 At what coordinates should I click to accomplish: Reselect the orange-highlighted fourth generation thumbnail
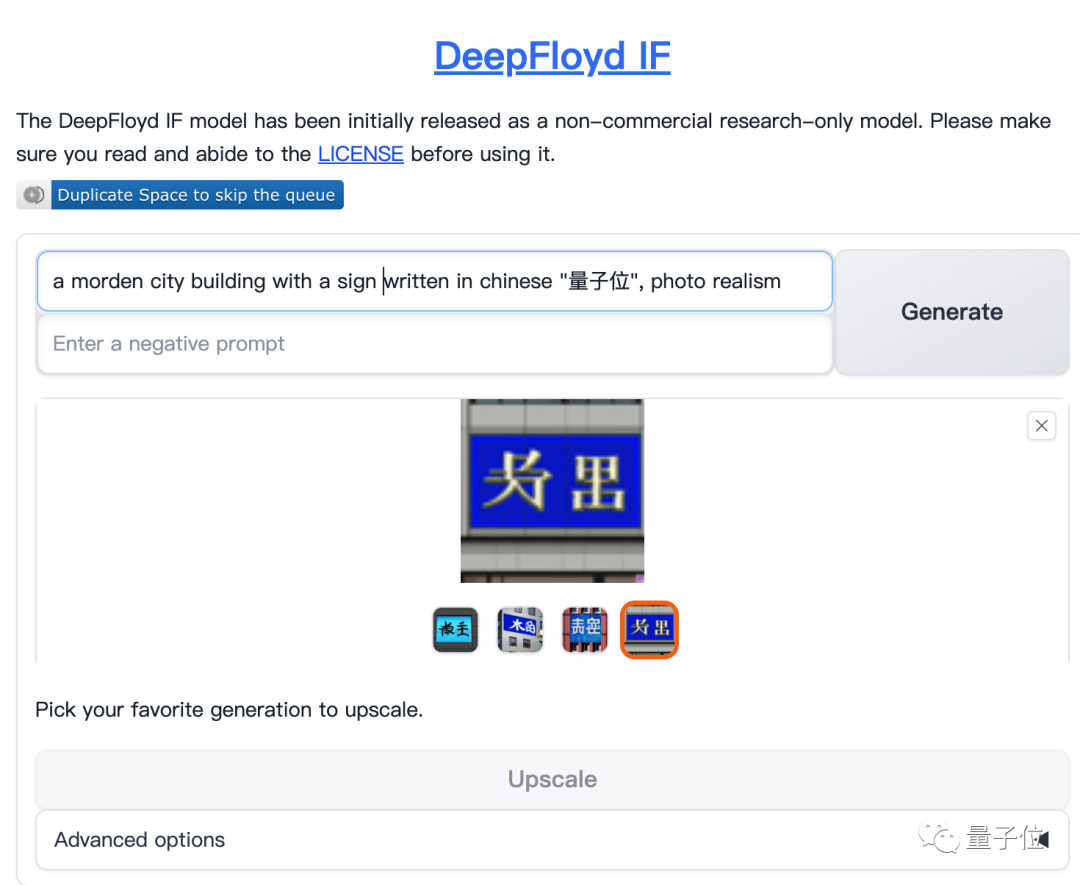pos(649,629)
